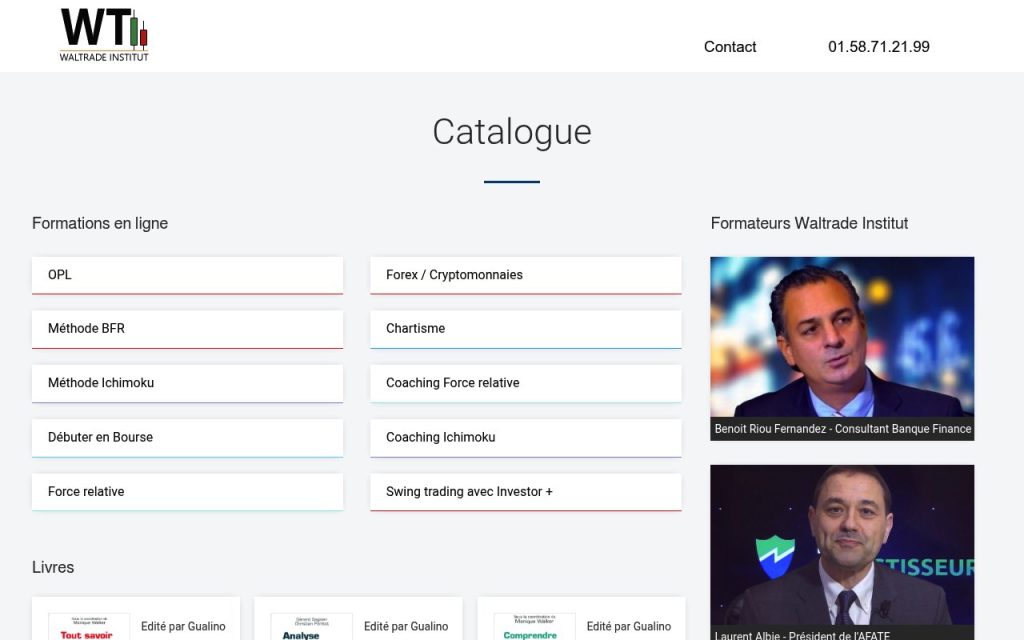Open the Analyse book cover
Image resolution: width=1024 pixels, height=640 pixels.
[x=312, y=627]
